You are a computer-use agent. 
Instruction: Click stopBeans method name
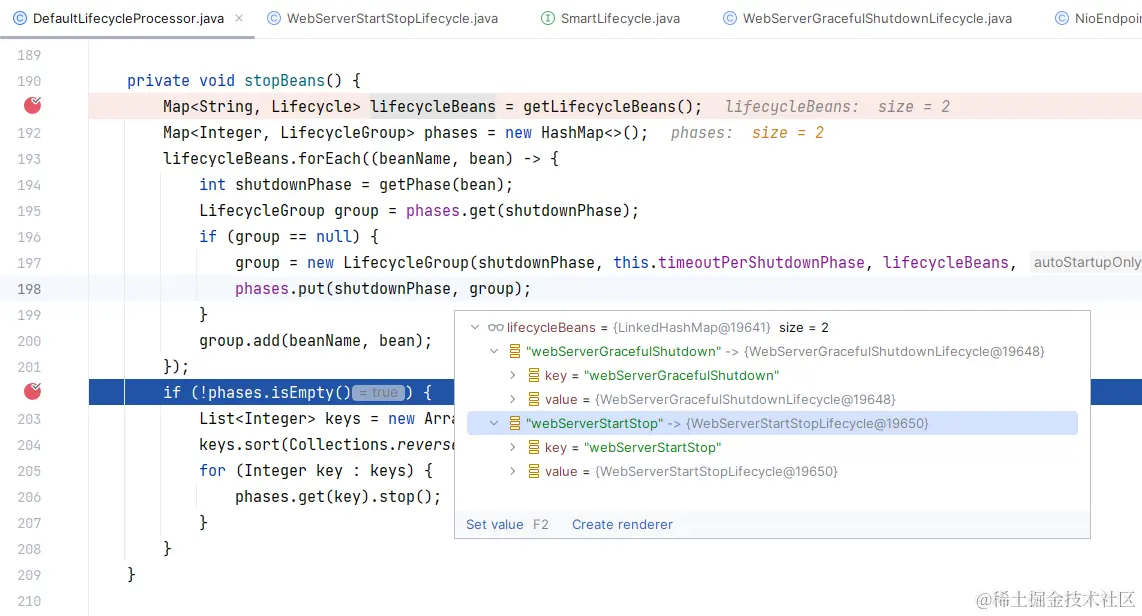[284, 81]
